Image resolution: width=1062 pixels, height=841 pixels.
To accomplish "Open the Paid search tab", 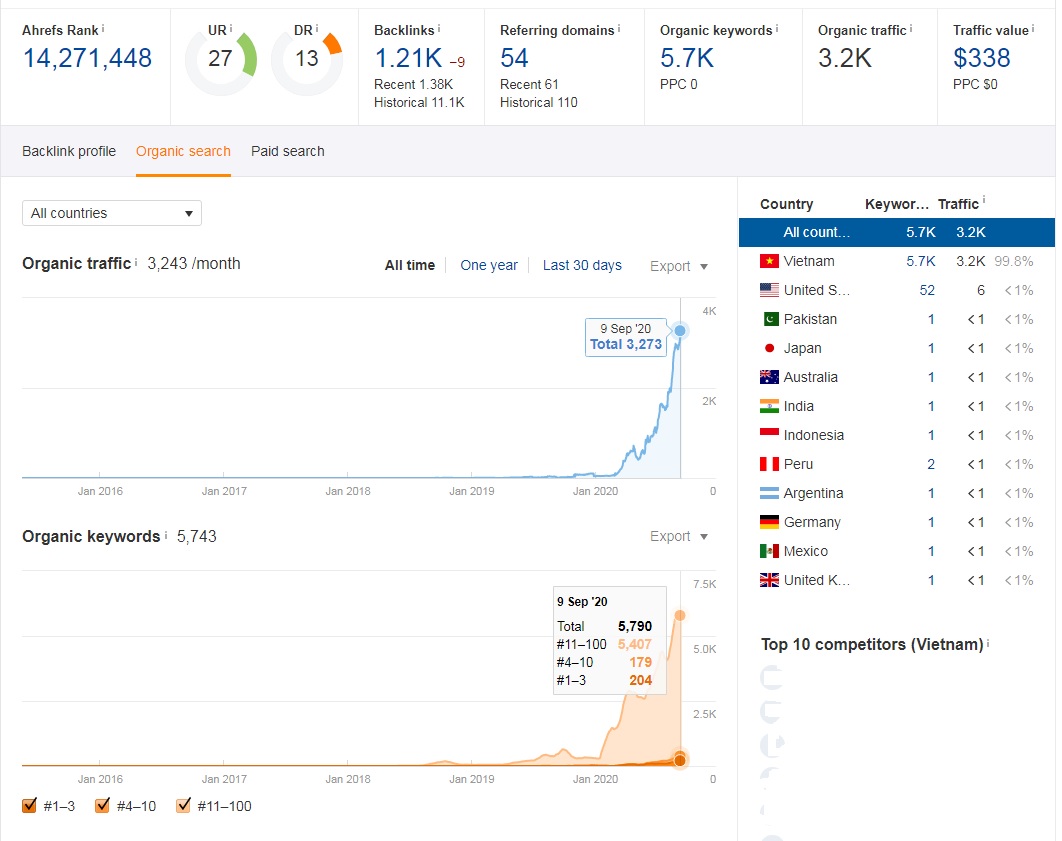I will coord(288,151).
